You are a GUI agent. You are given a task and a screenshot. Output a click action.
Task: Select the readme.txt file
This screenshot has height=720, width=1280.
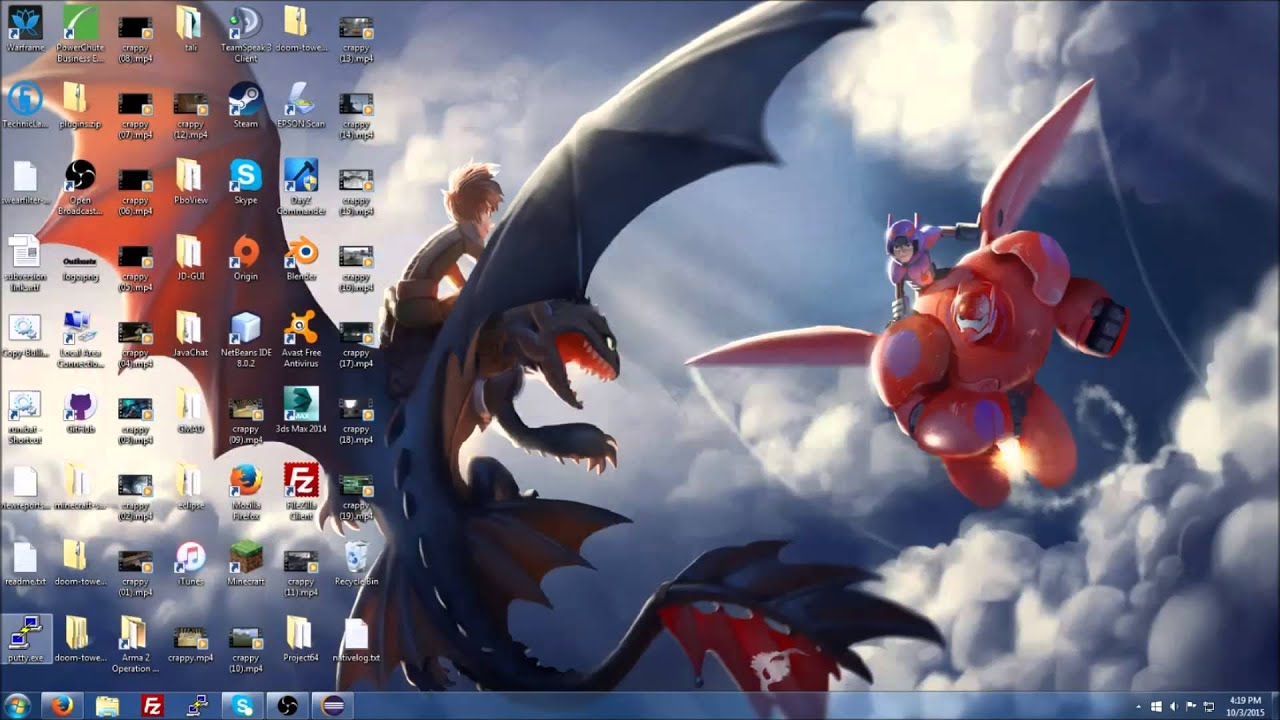(24, 563)
